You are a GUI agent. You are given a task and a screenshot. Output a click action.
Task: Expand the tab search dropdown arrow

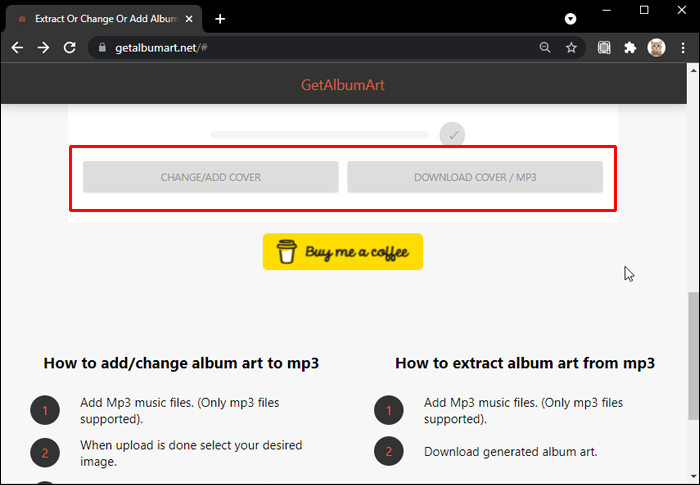pos(570,19)
